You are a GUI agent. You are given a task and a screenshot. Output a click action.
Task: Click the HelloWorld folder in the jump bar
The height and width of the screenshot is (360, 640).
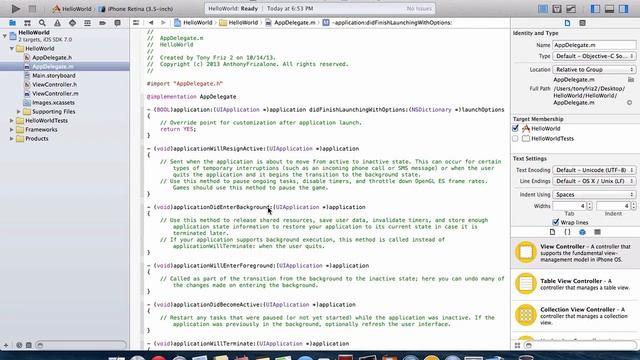point(239,23)
